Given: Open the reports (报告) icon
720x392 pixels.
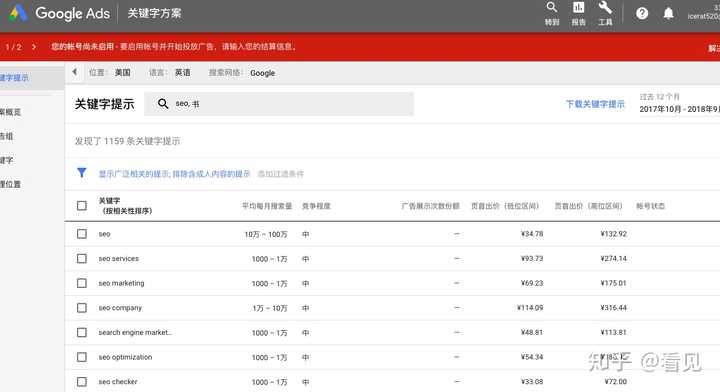Looking at the screenshot, I should (578, 7).
